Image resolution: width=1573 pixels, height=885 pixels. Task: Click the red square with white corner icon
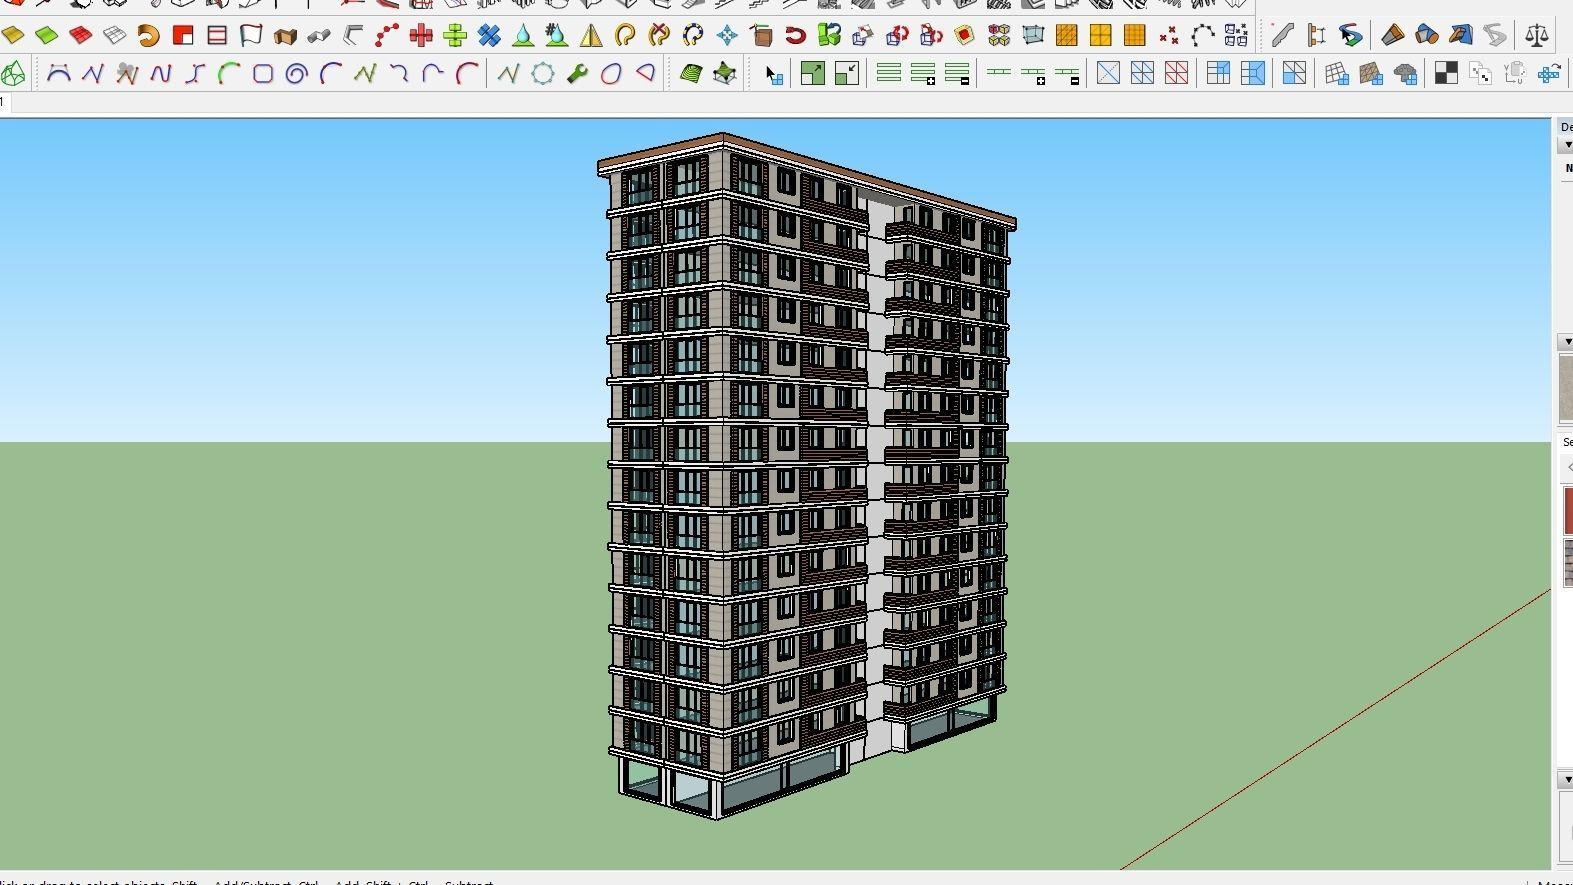[183, 36]
